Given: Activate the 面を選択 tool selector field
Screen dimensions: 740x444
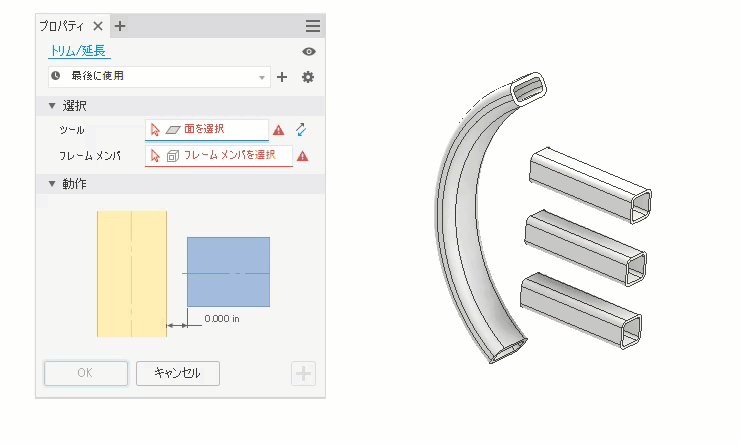Looking at the screenshot, I should 207,129.
